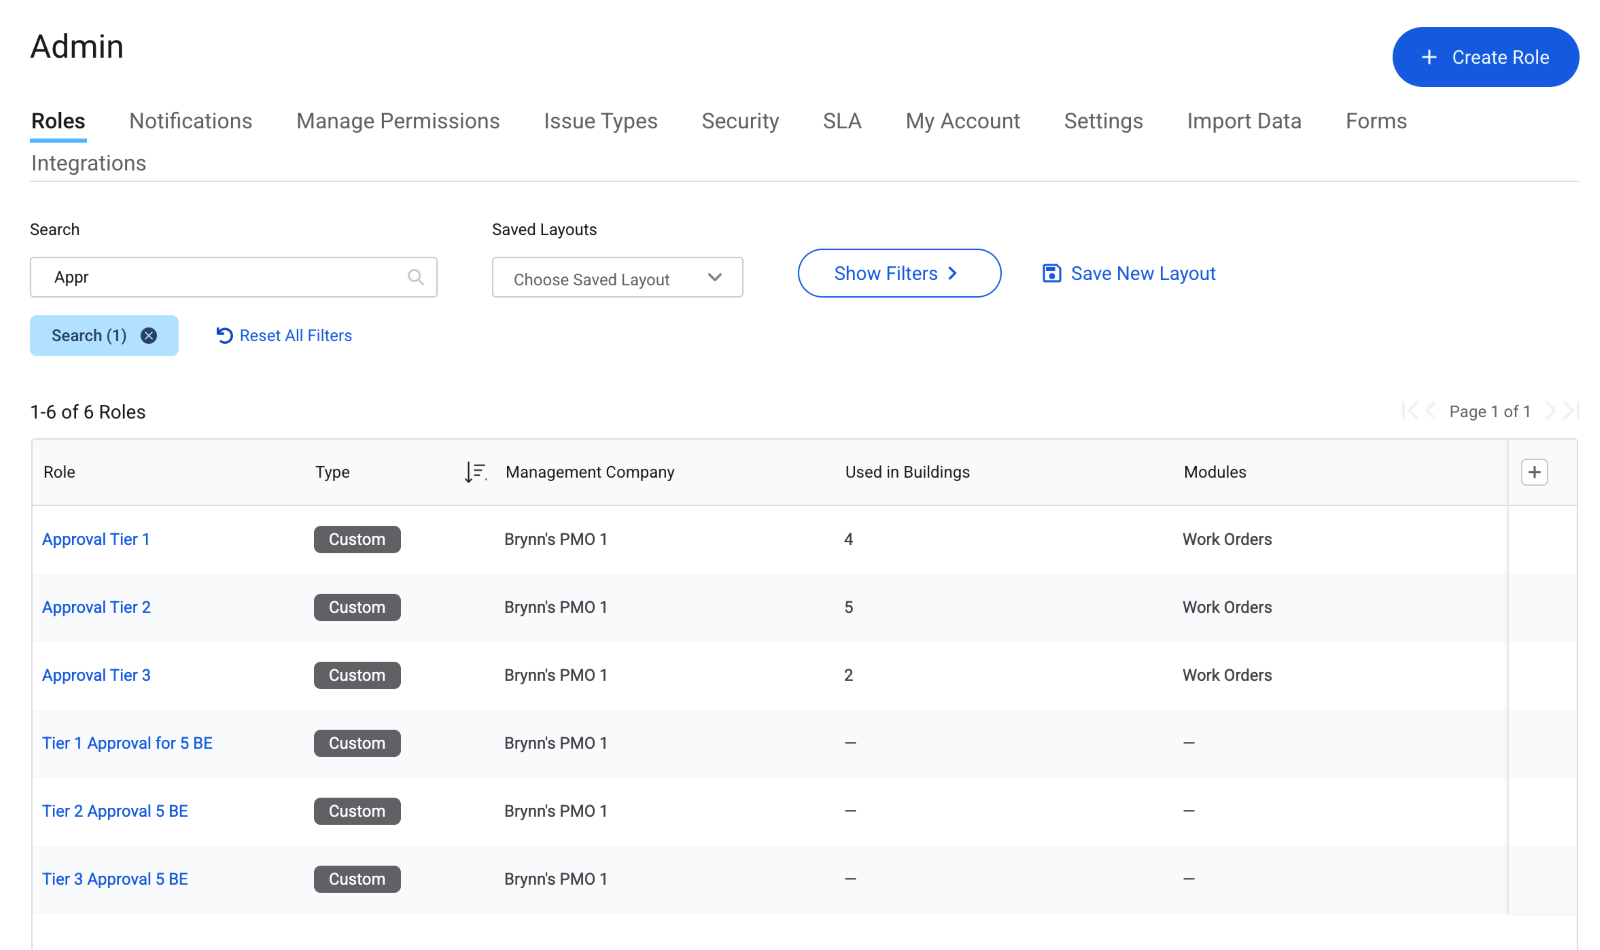Open the Integrations tab

point(88,163)
